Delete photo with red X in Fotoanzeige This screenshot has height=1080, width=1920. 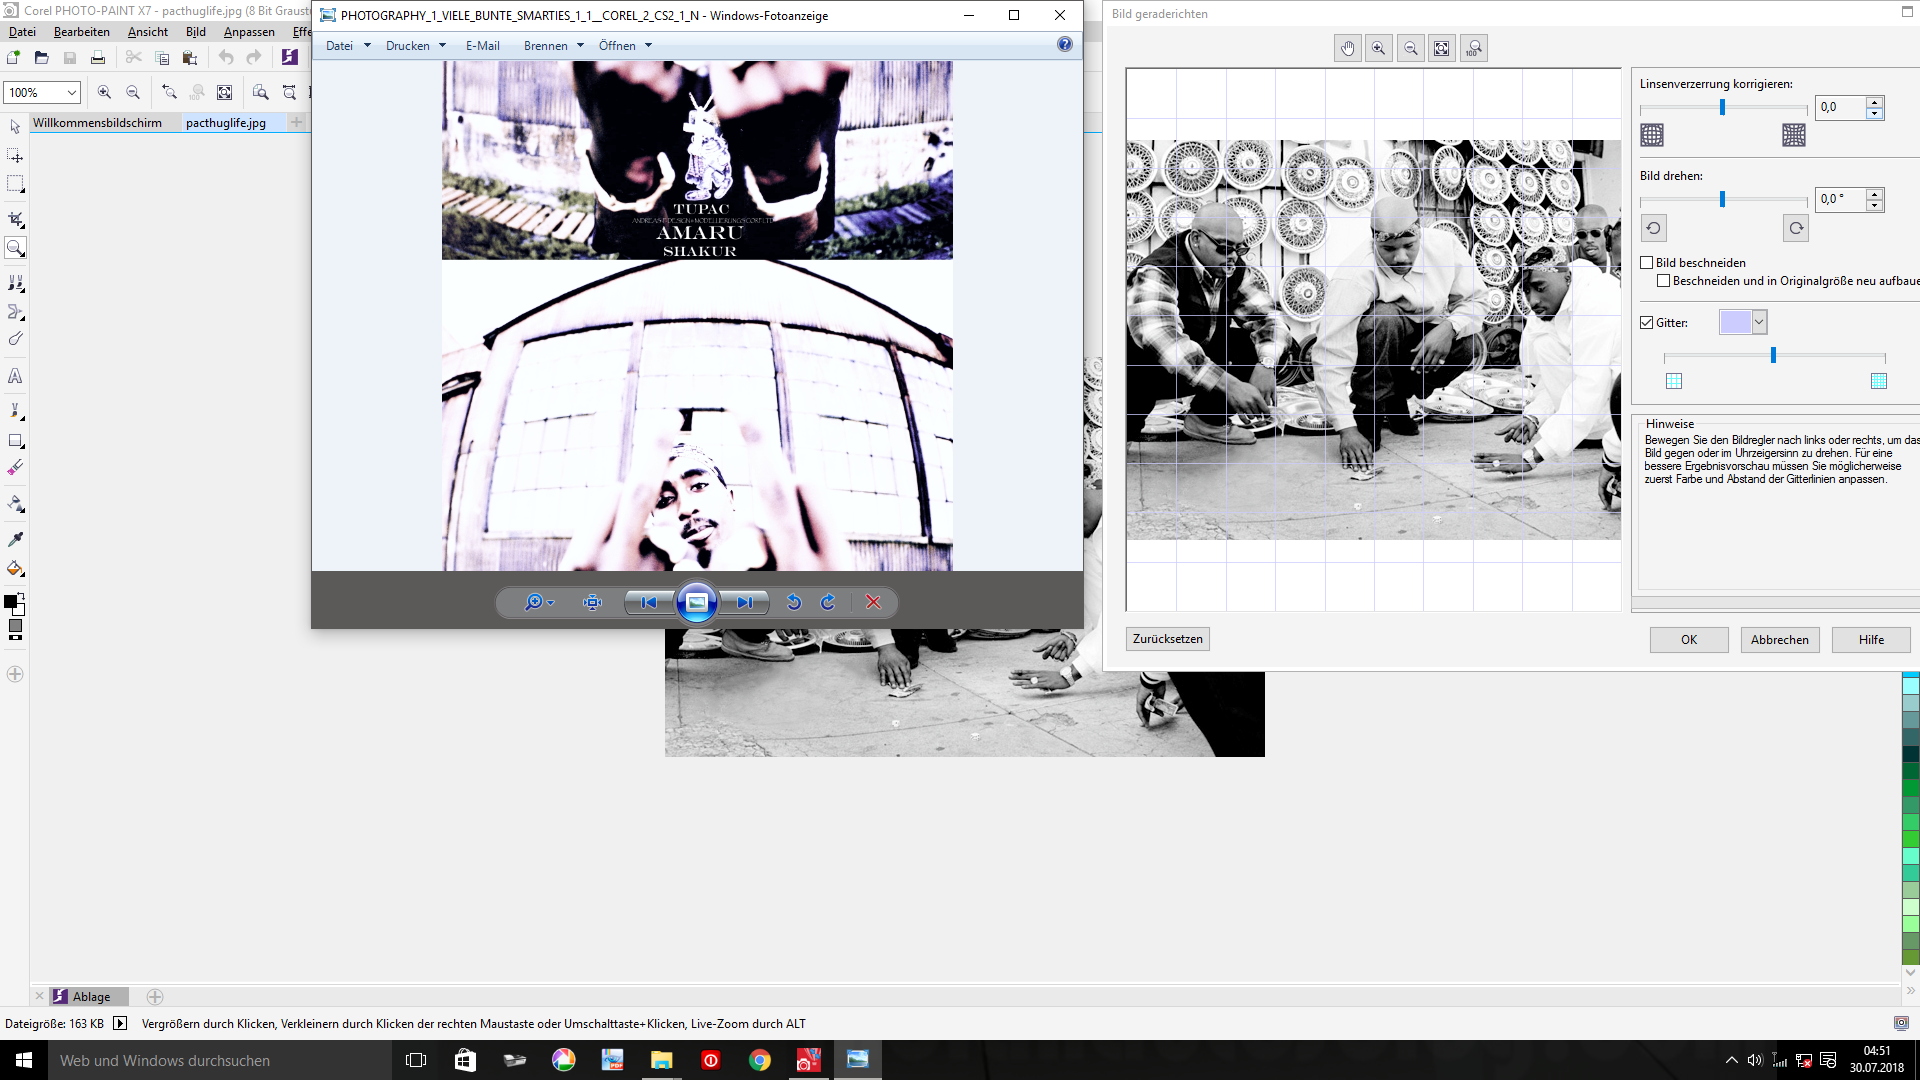873,602
